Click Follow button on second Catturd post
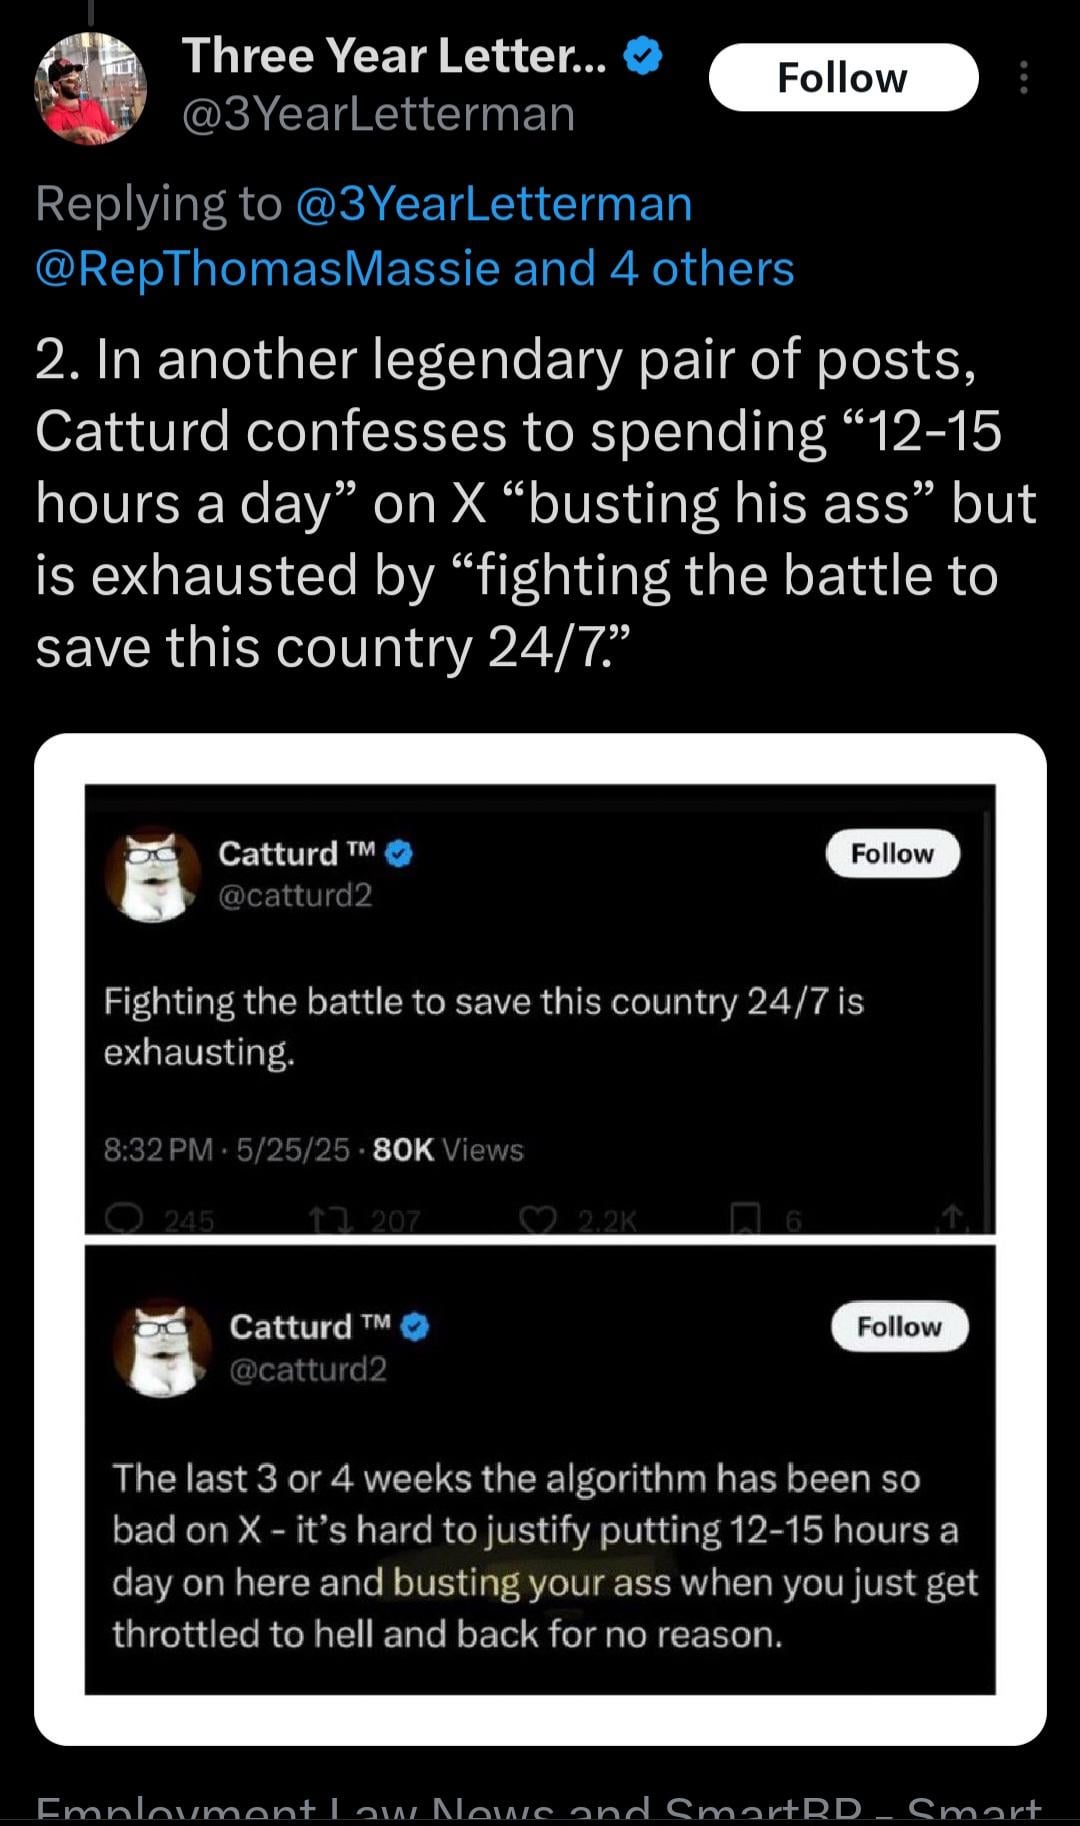Screen dimensions: 1080x1826 899,1327
